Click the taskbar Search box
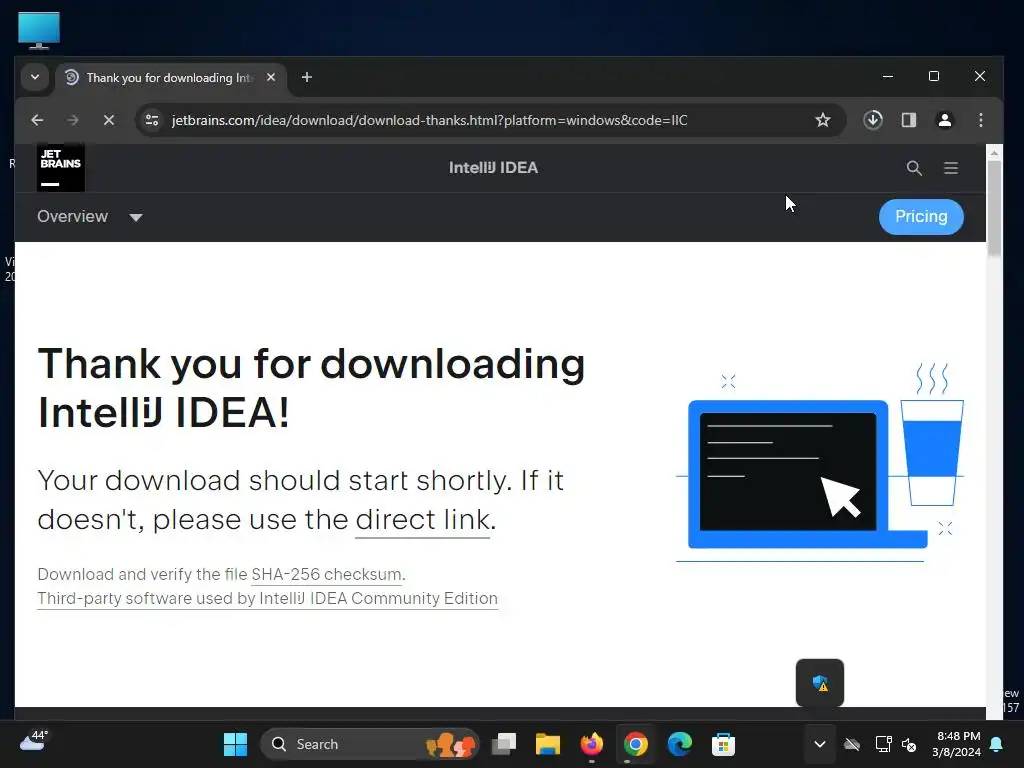 click(370, 744)
